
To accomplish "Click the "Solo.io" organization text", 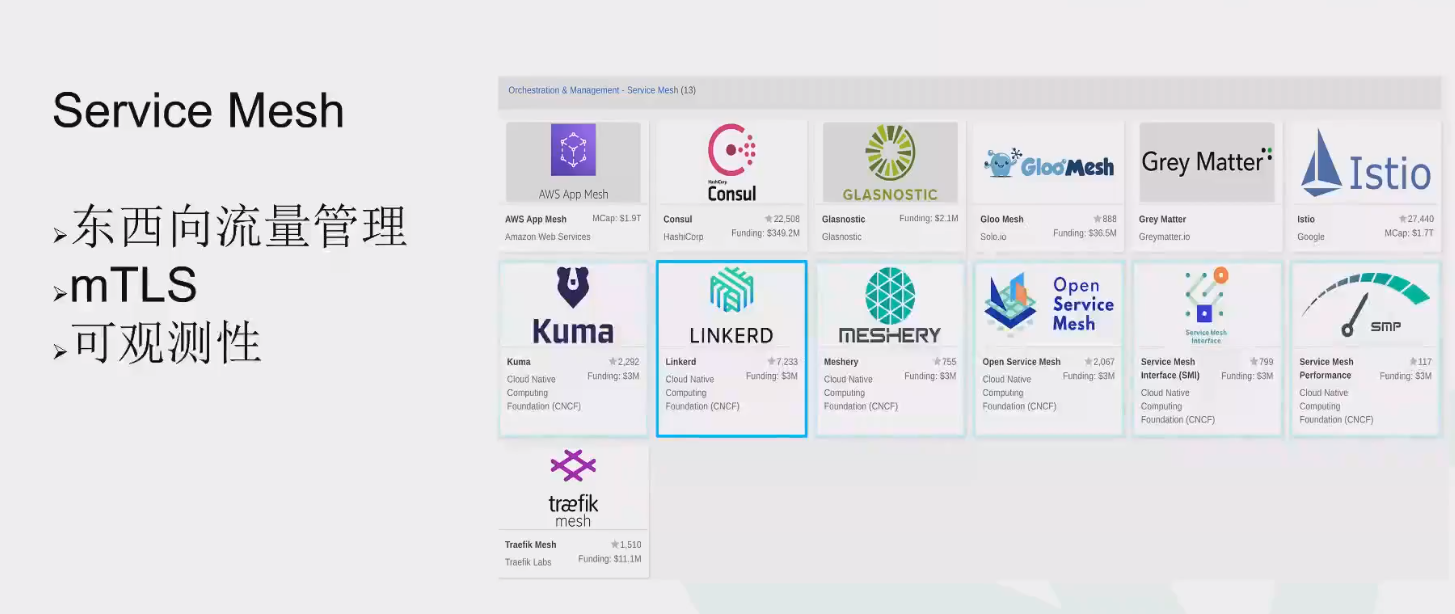I will click(995, 237).
